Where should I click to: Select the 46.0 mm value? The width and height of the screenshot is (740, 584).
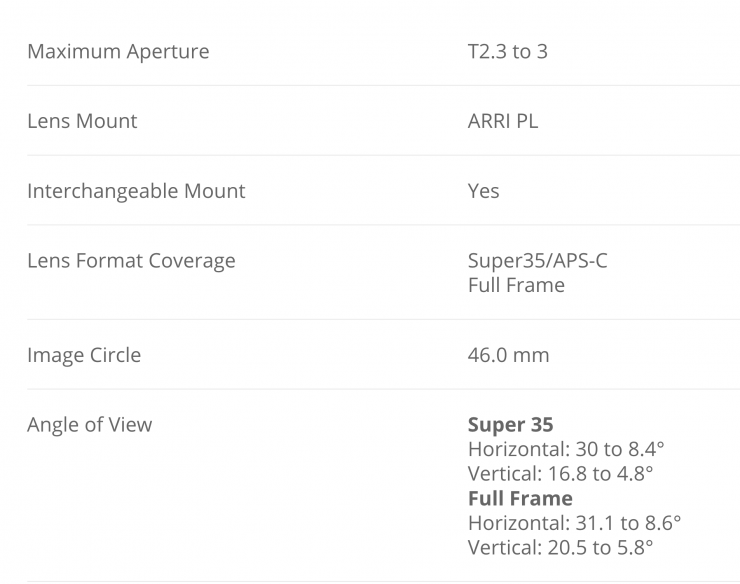pos(508,355)
